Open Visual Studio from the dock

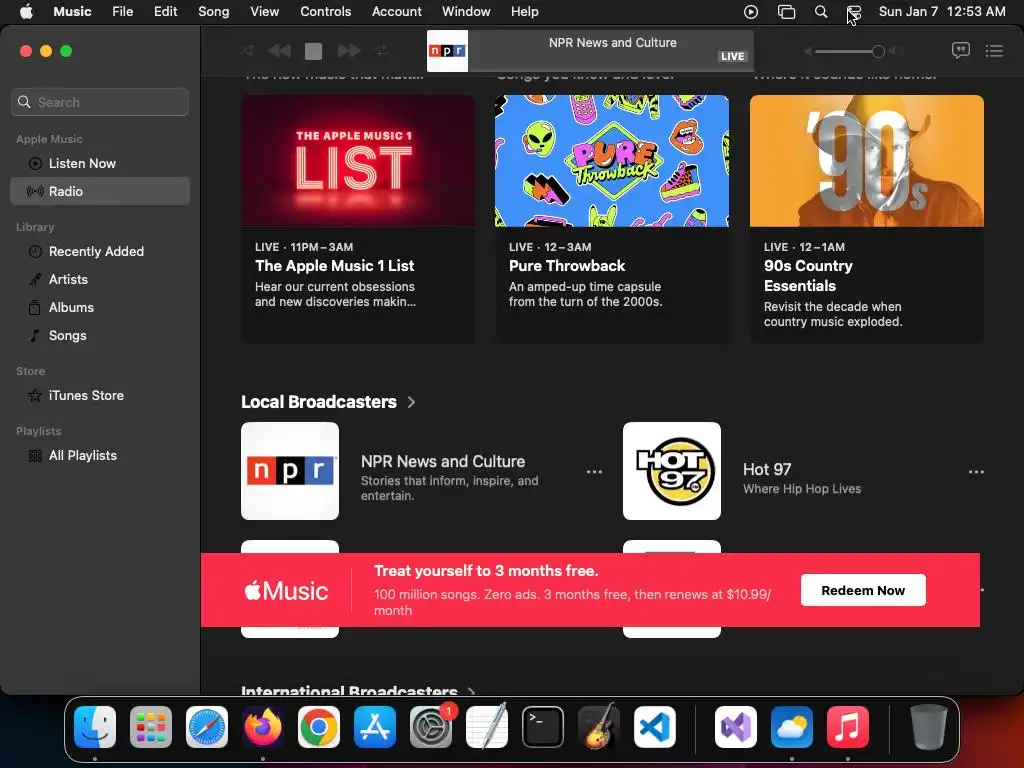[x=735, y=727]
